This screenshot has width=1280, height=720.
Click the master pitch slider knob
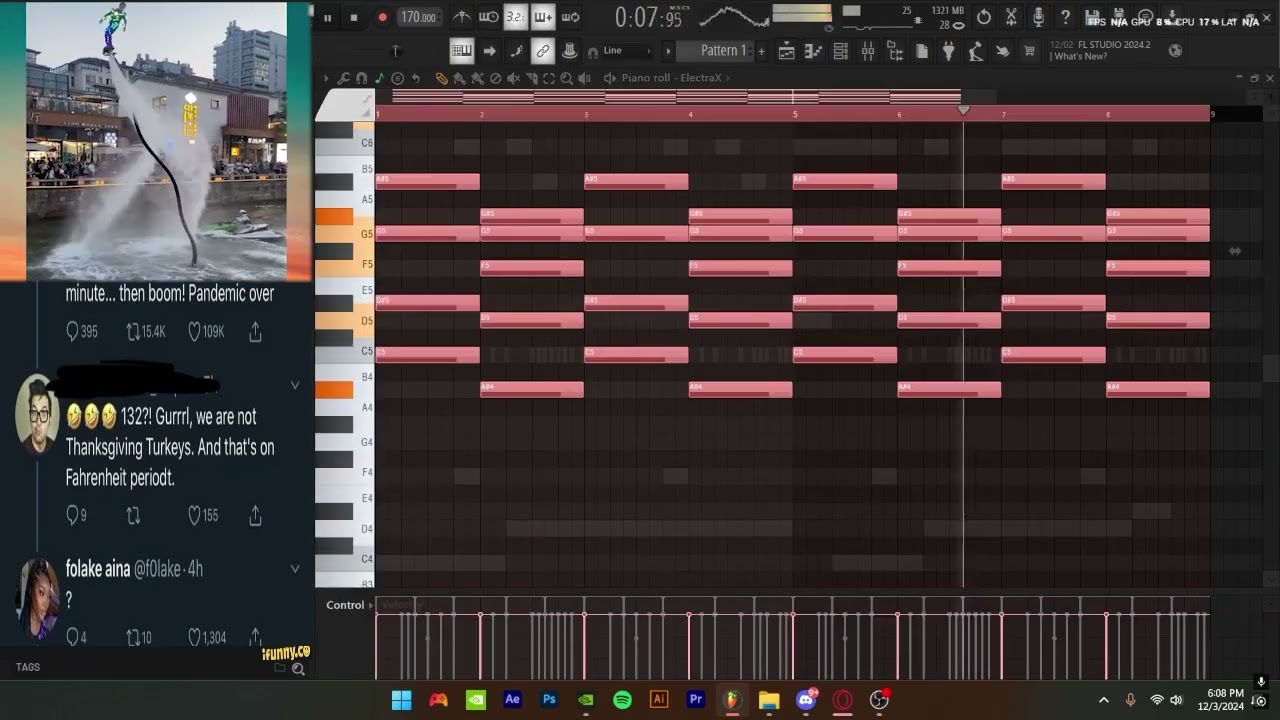pyautogui.click(x=396, y=51)
